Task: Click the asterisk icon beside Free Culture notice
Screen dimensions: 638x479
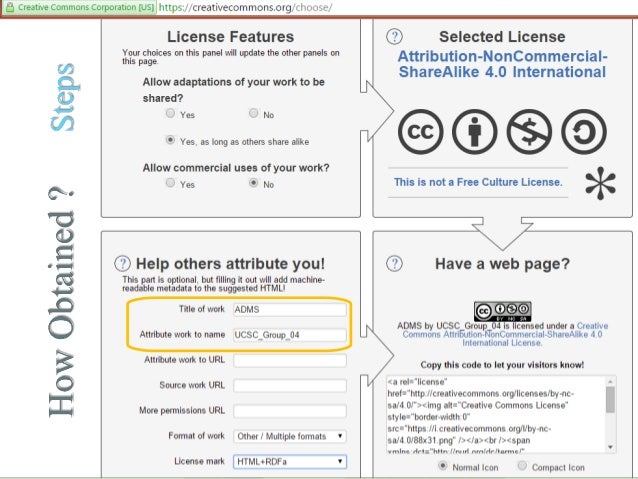Action: point(600,183)
